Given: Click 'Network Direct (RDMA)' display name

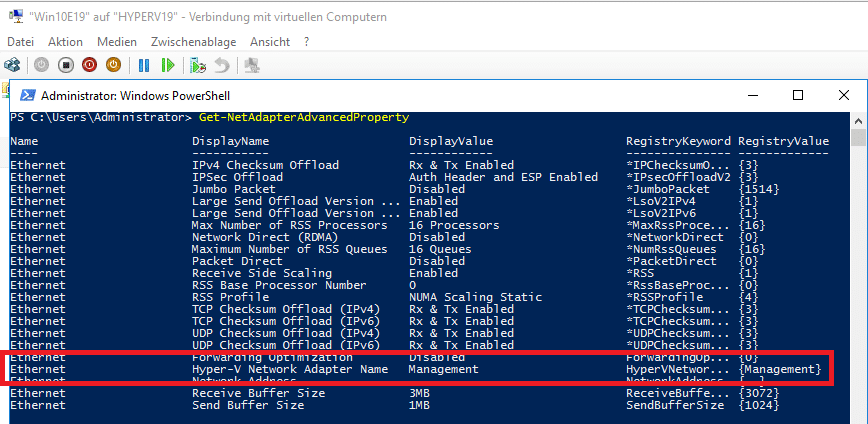Looking at the screenshot, I should pyautogui.click(x=265, y=237).
